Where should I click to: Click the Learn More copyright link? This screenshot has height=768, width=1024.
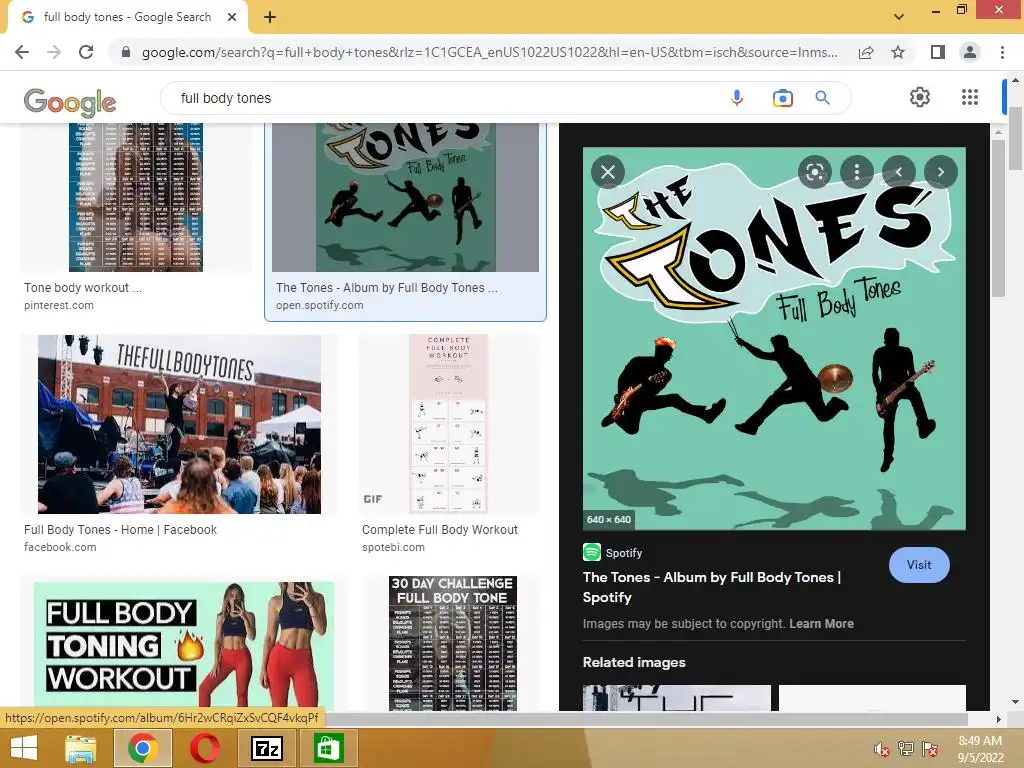click(821, 624)
